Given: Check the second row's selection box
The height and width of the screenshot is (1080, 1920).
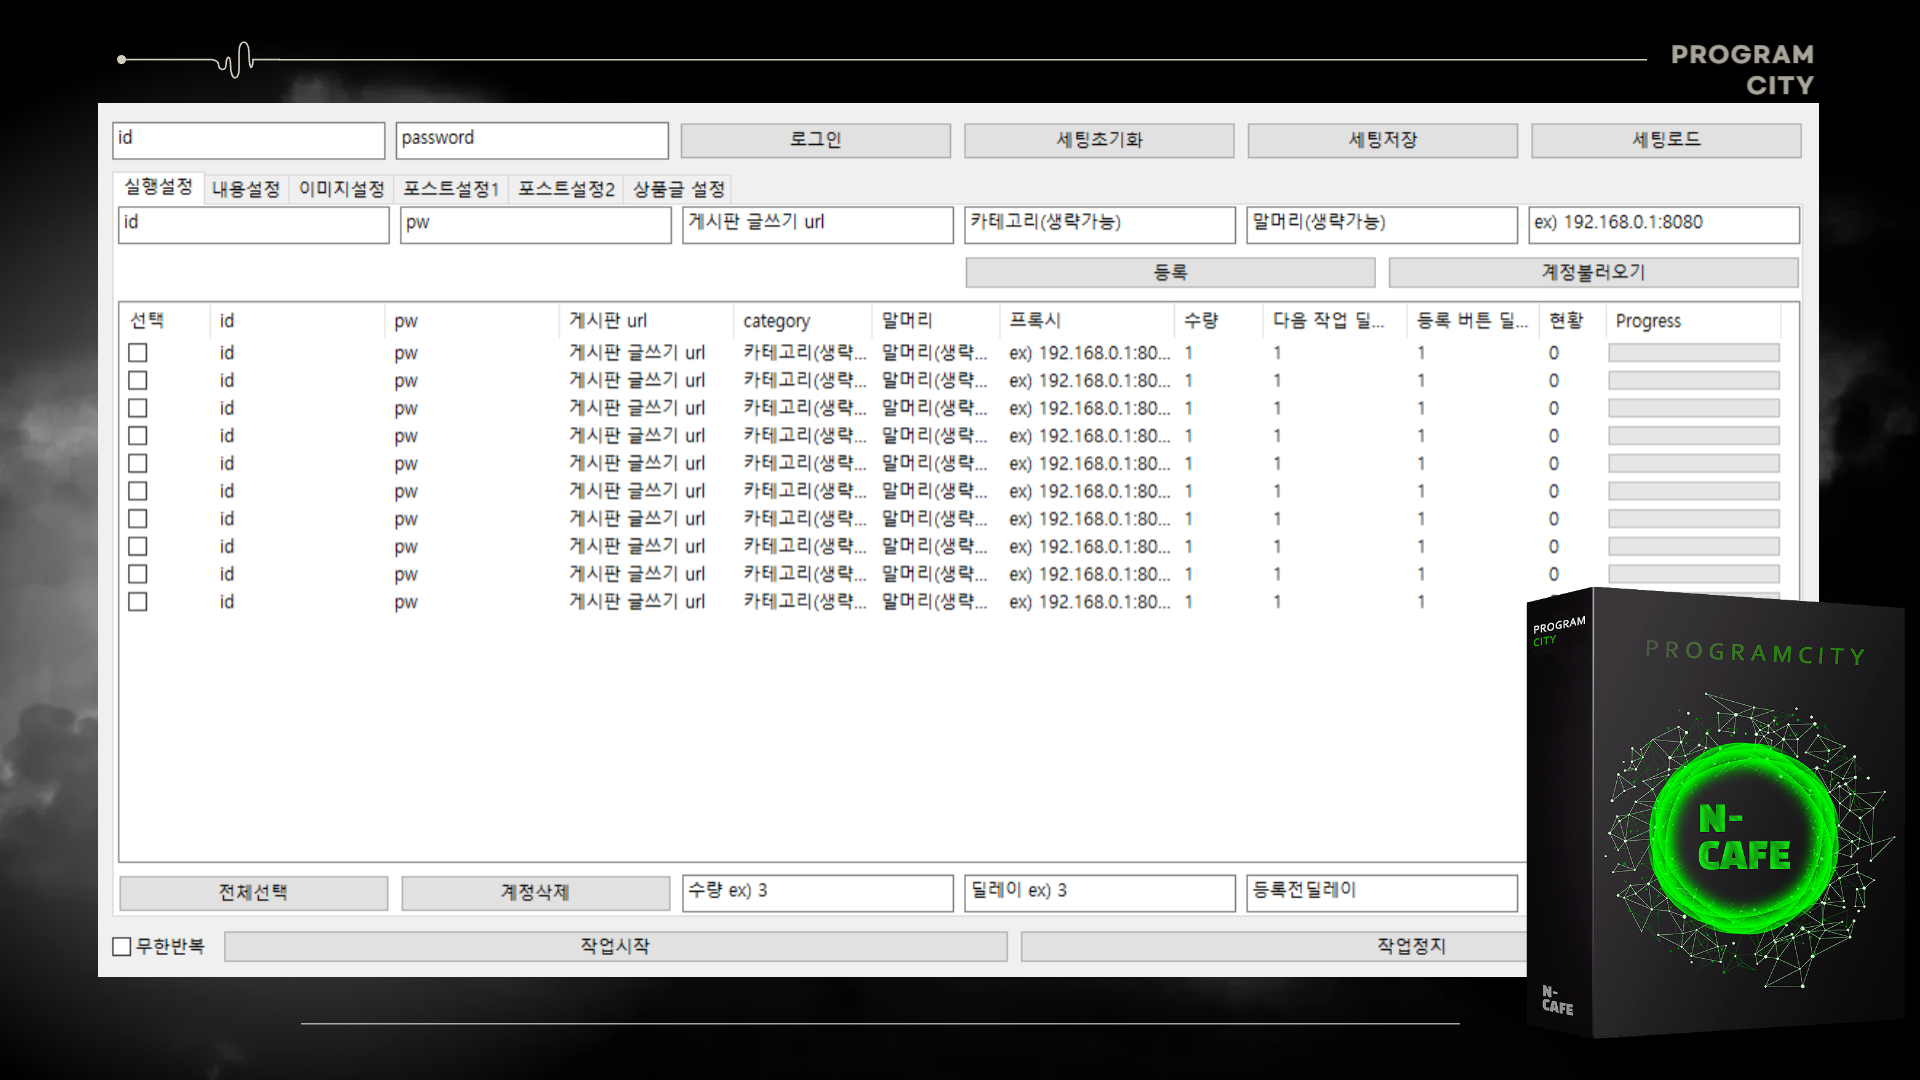Looking at the screenshot, I should coord(138,381).
